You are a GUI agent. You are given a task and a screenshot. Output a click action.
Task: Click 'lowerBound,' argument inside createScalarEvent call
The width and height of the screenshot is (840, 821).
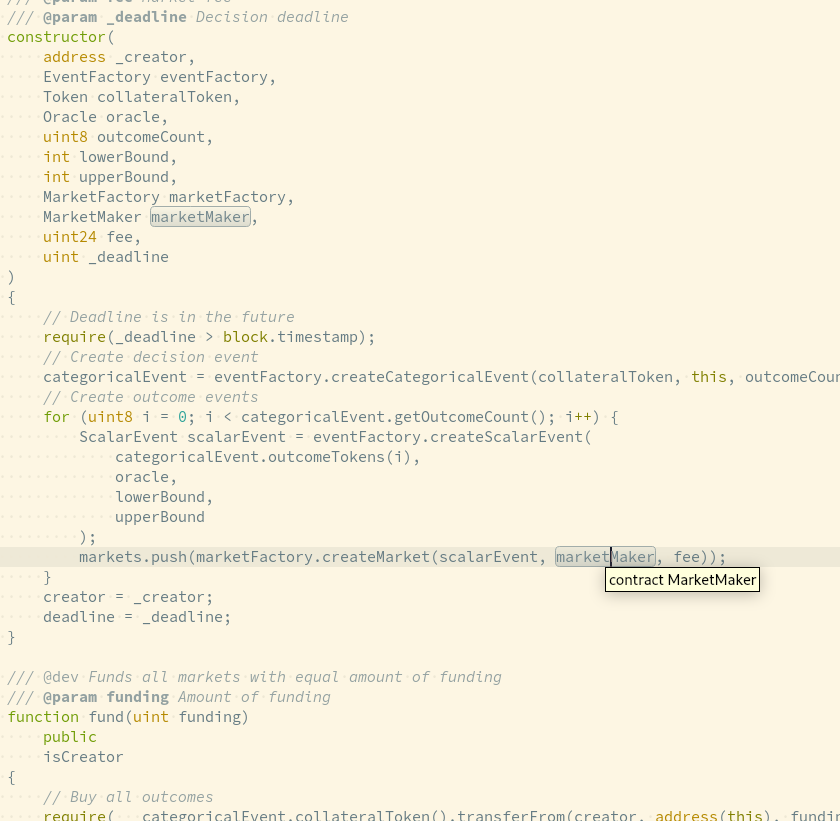click(x=164, y=497)
